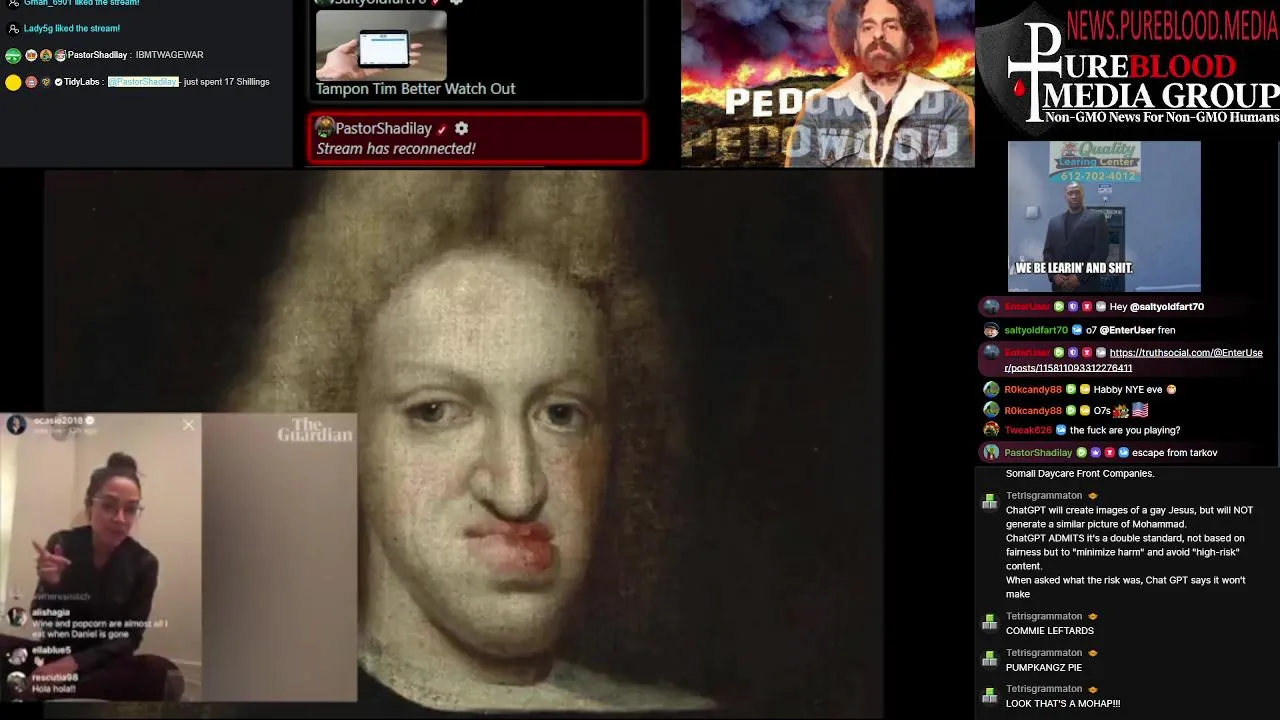Click R0kcandy88's avatar on the O7s message
Image resolution: width=1280 pixels, height=720 pixels.
(x=991, y=410)
